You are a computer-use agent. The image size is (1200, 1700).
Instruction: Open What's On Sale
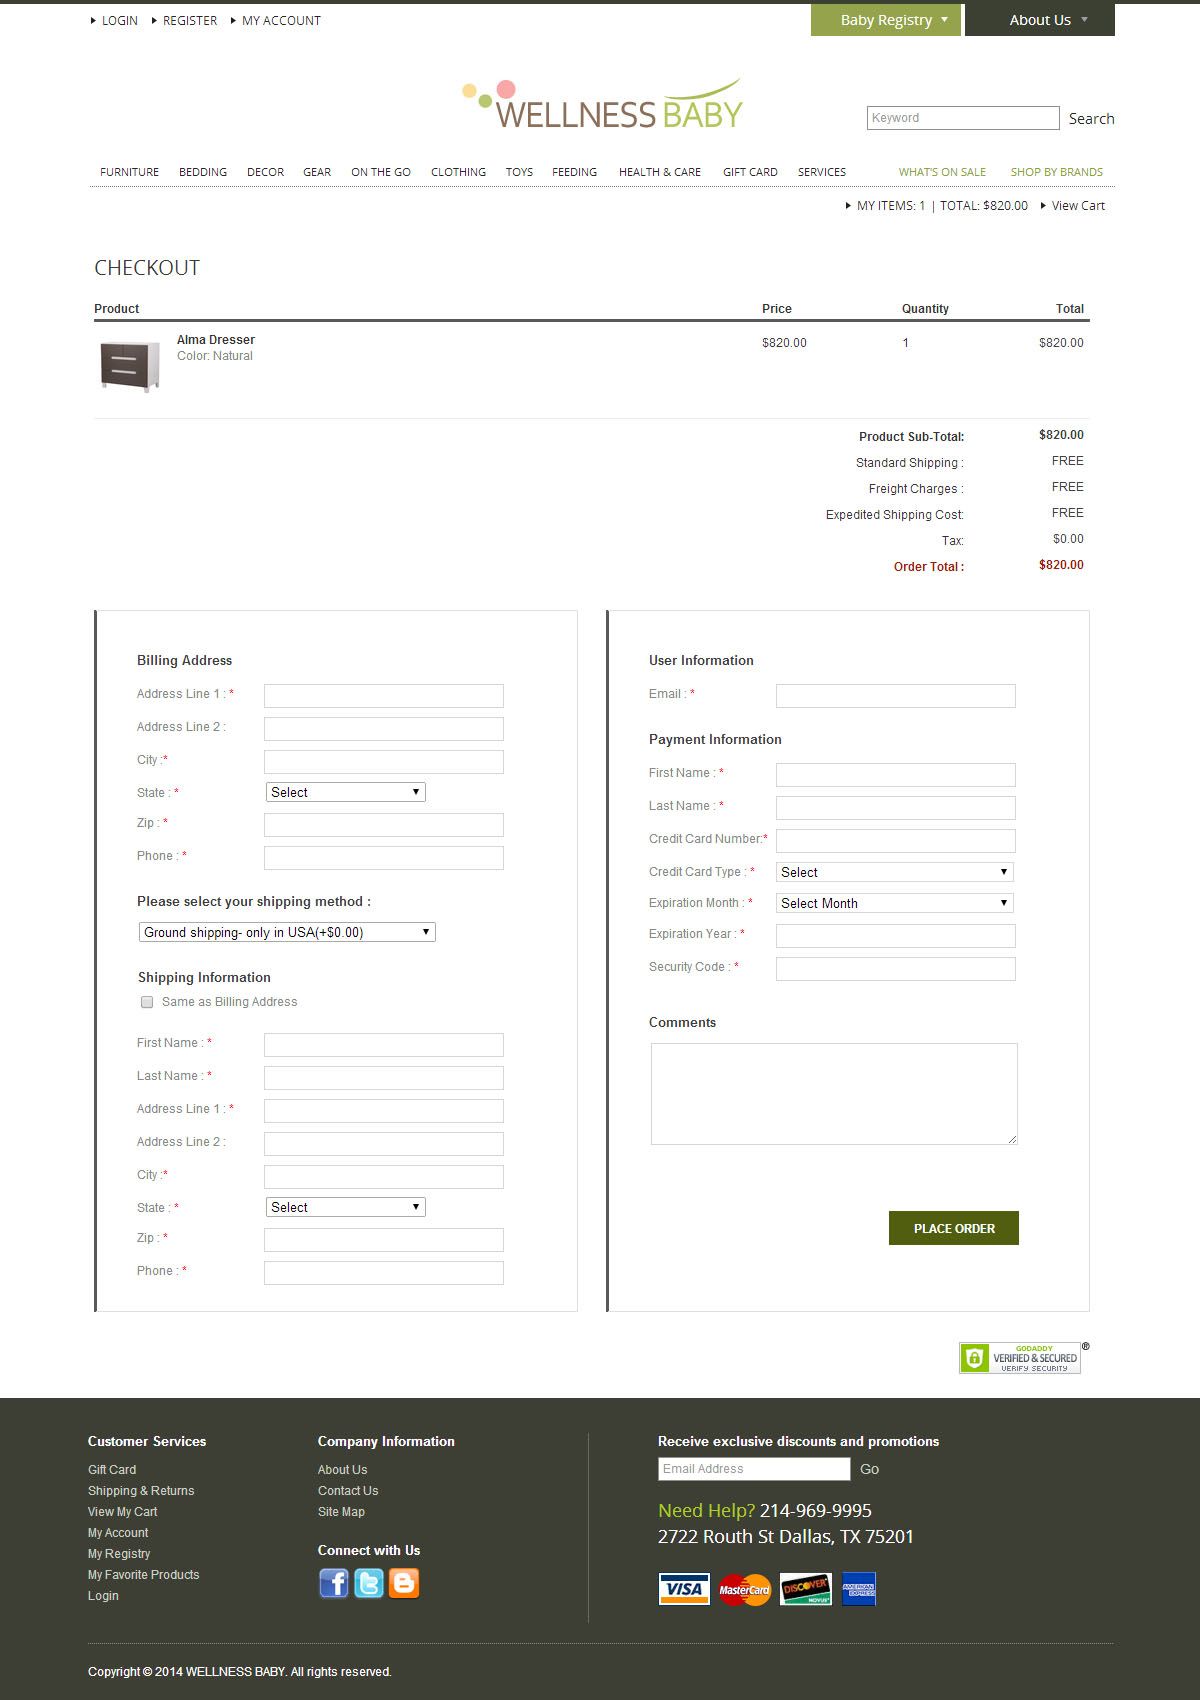[x=942, y=172]
